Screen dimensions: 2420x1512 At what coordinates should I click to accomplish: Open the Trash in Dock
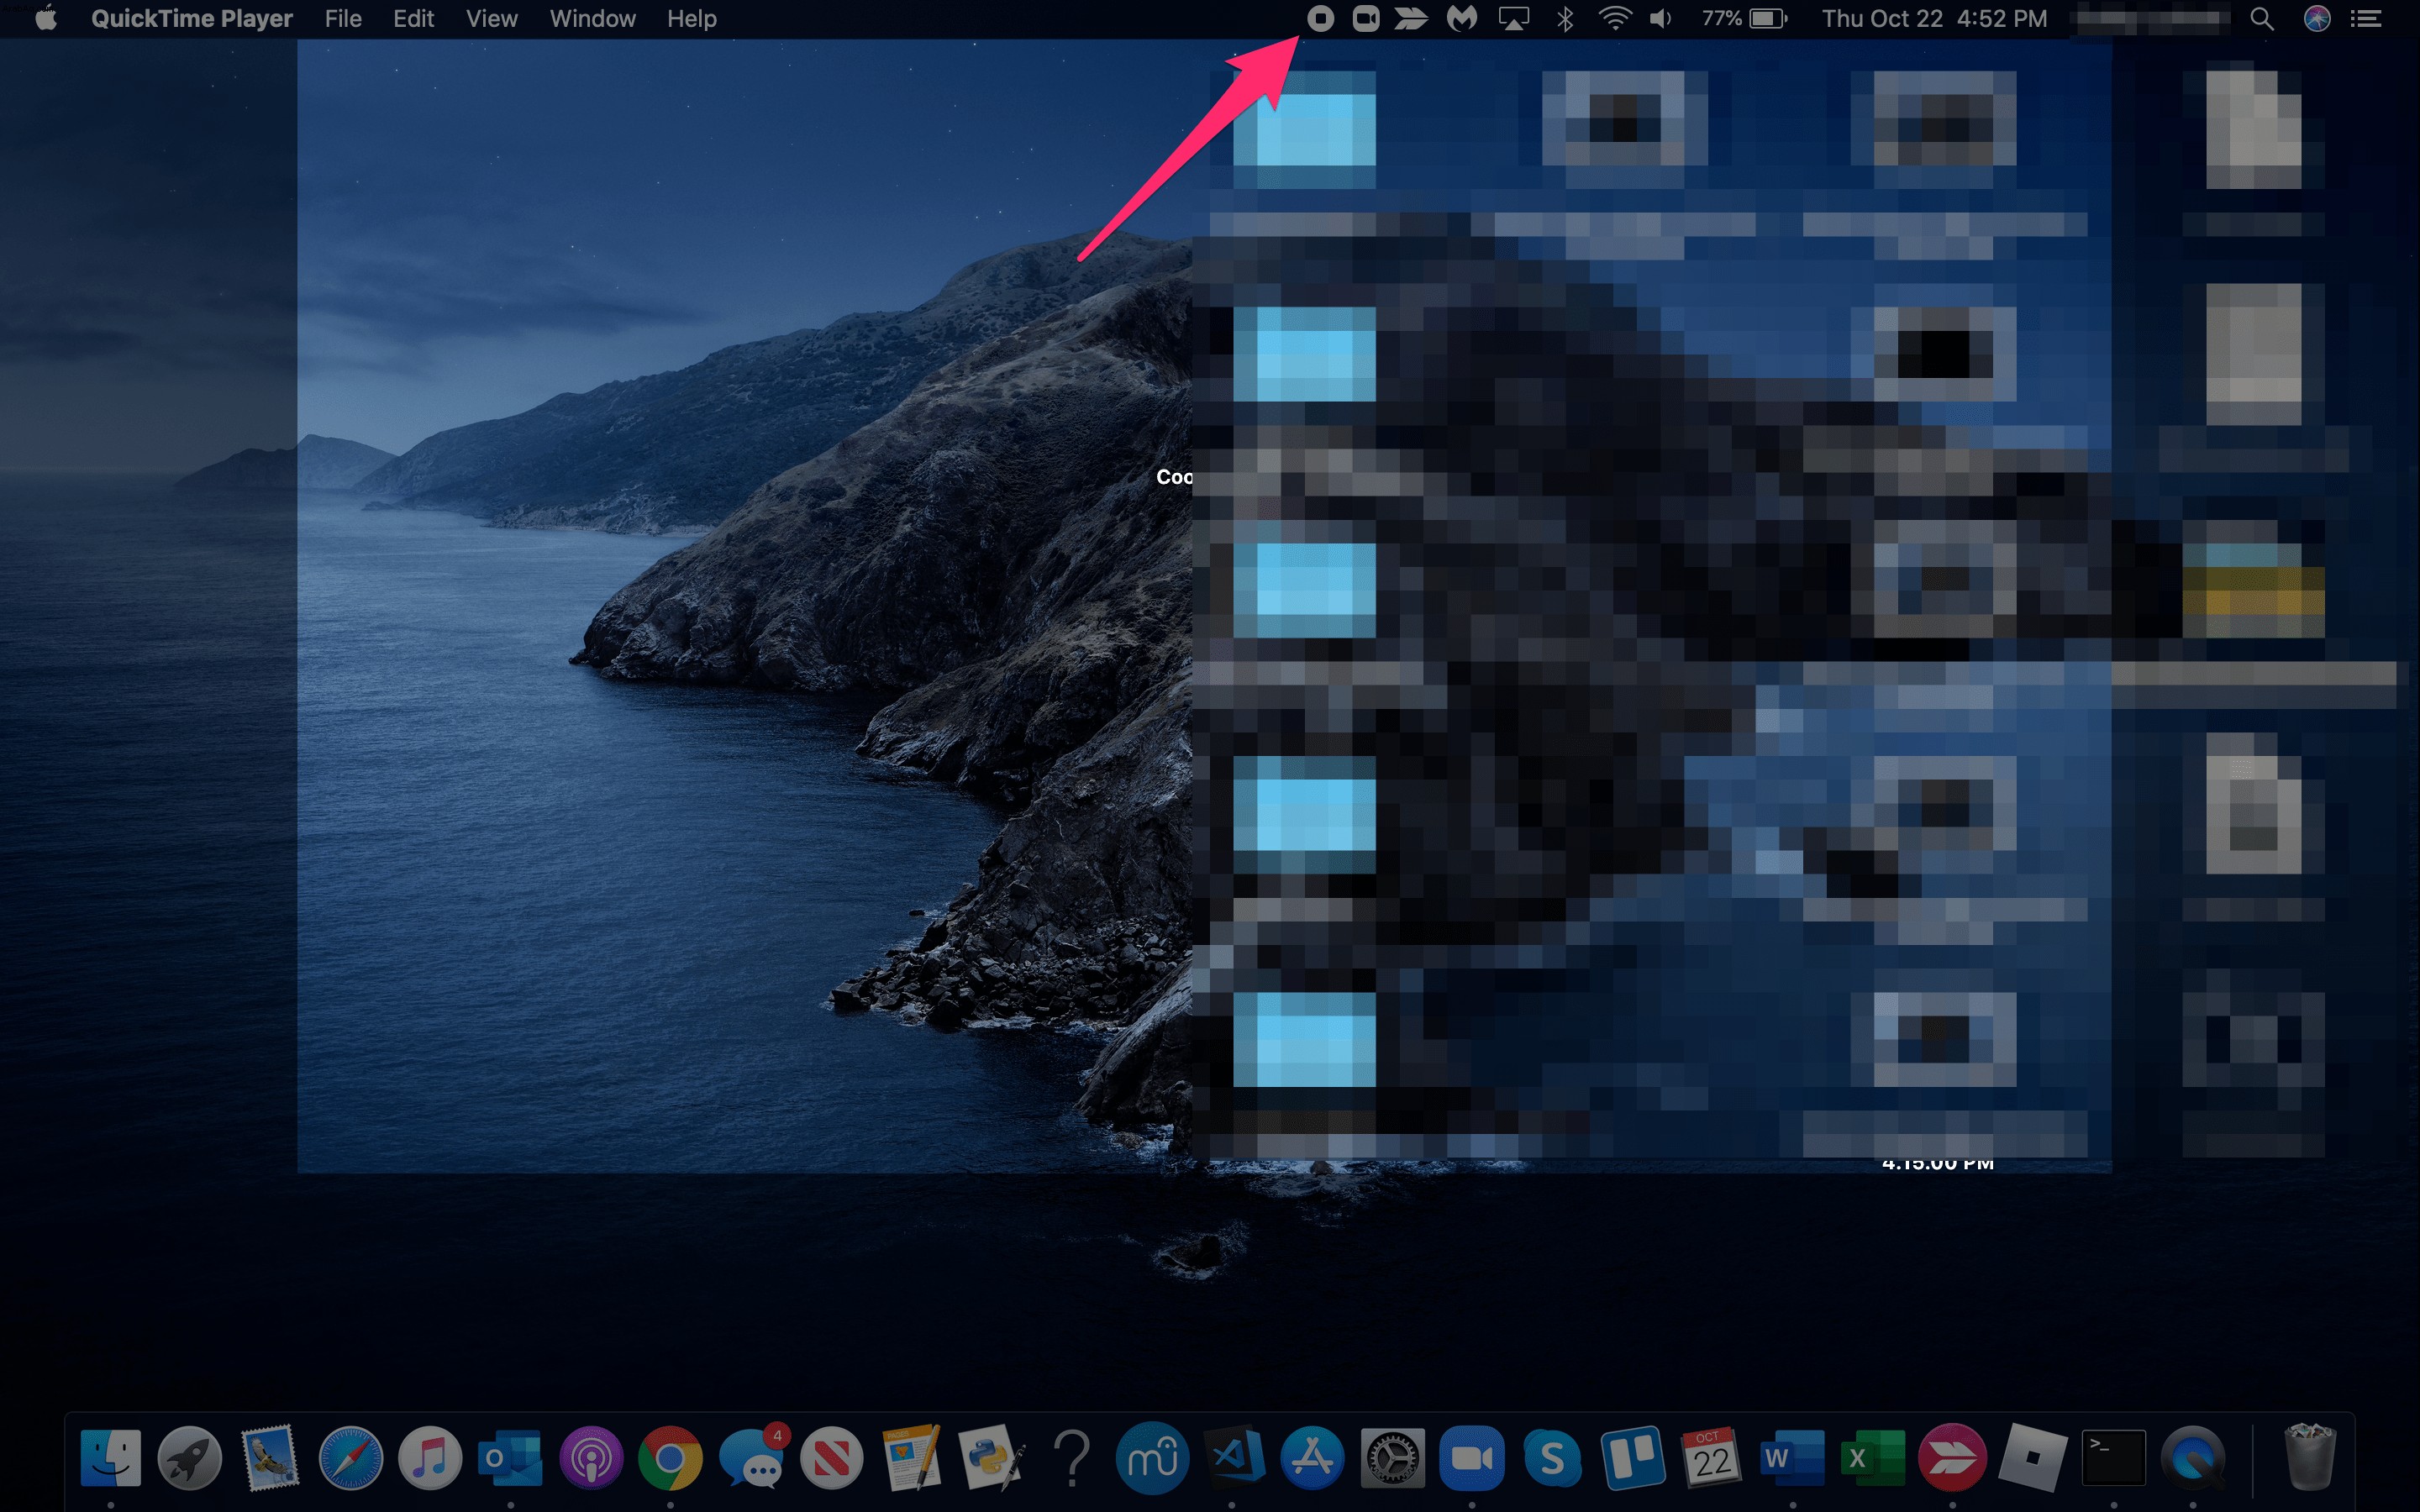(2310, 1457)
